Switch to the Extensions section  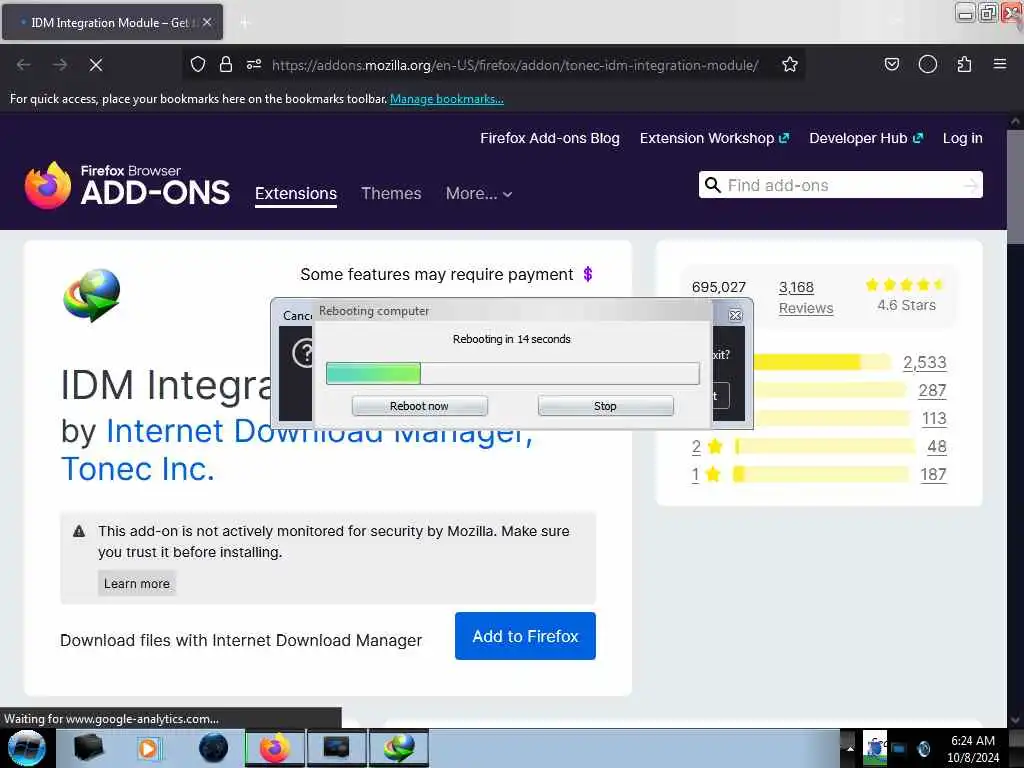296,193
